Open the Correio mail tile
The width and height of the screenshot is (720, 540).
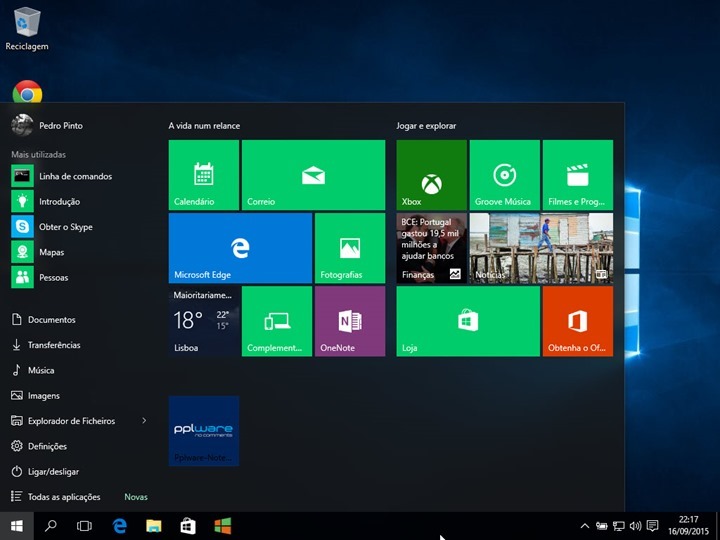(x=313, y=175)
